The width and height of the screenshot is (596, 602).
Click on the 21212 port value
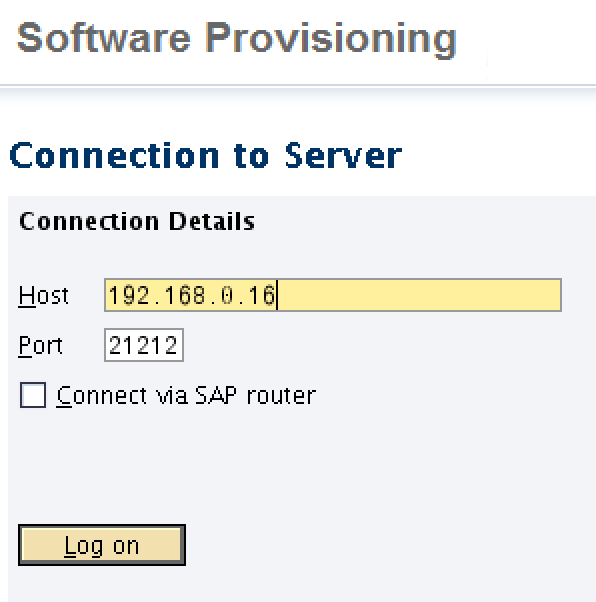143,345
